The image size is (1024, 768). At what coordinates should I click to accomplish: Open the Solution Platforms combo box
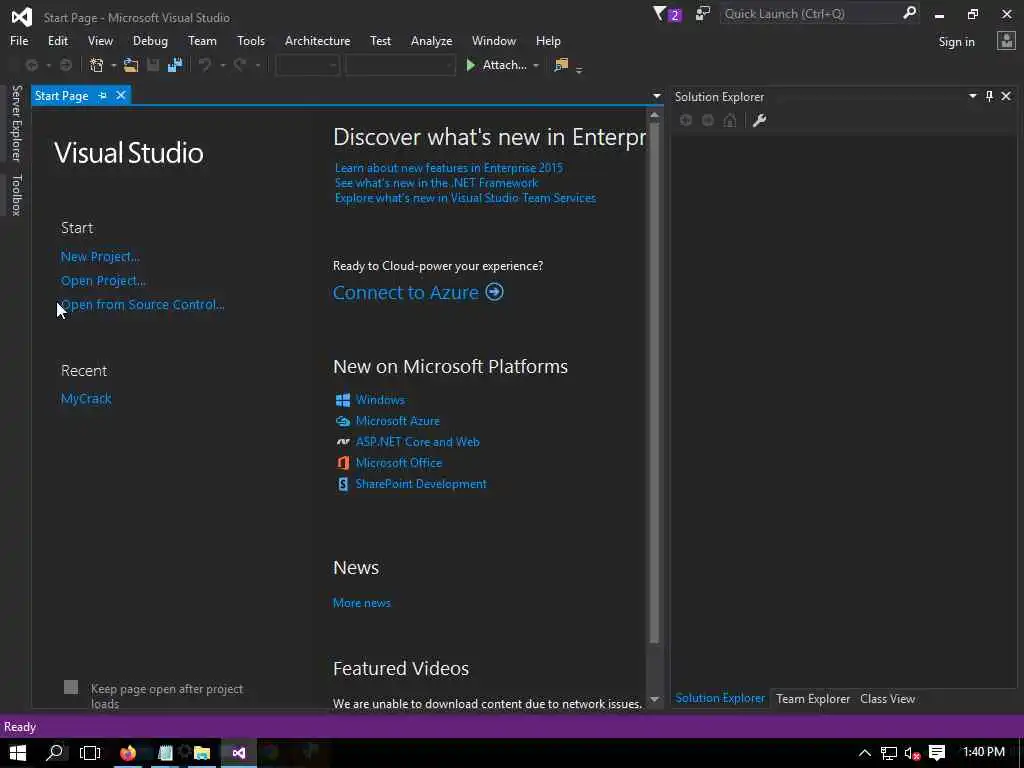click(x=400, y=65)
